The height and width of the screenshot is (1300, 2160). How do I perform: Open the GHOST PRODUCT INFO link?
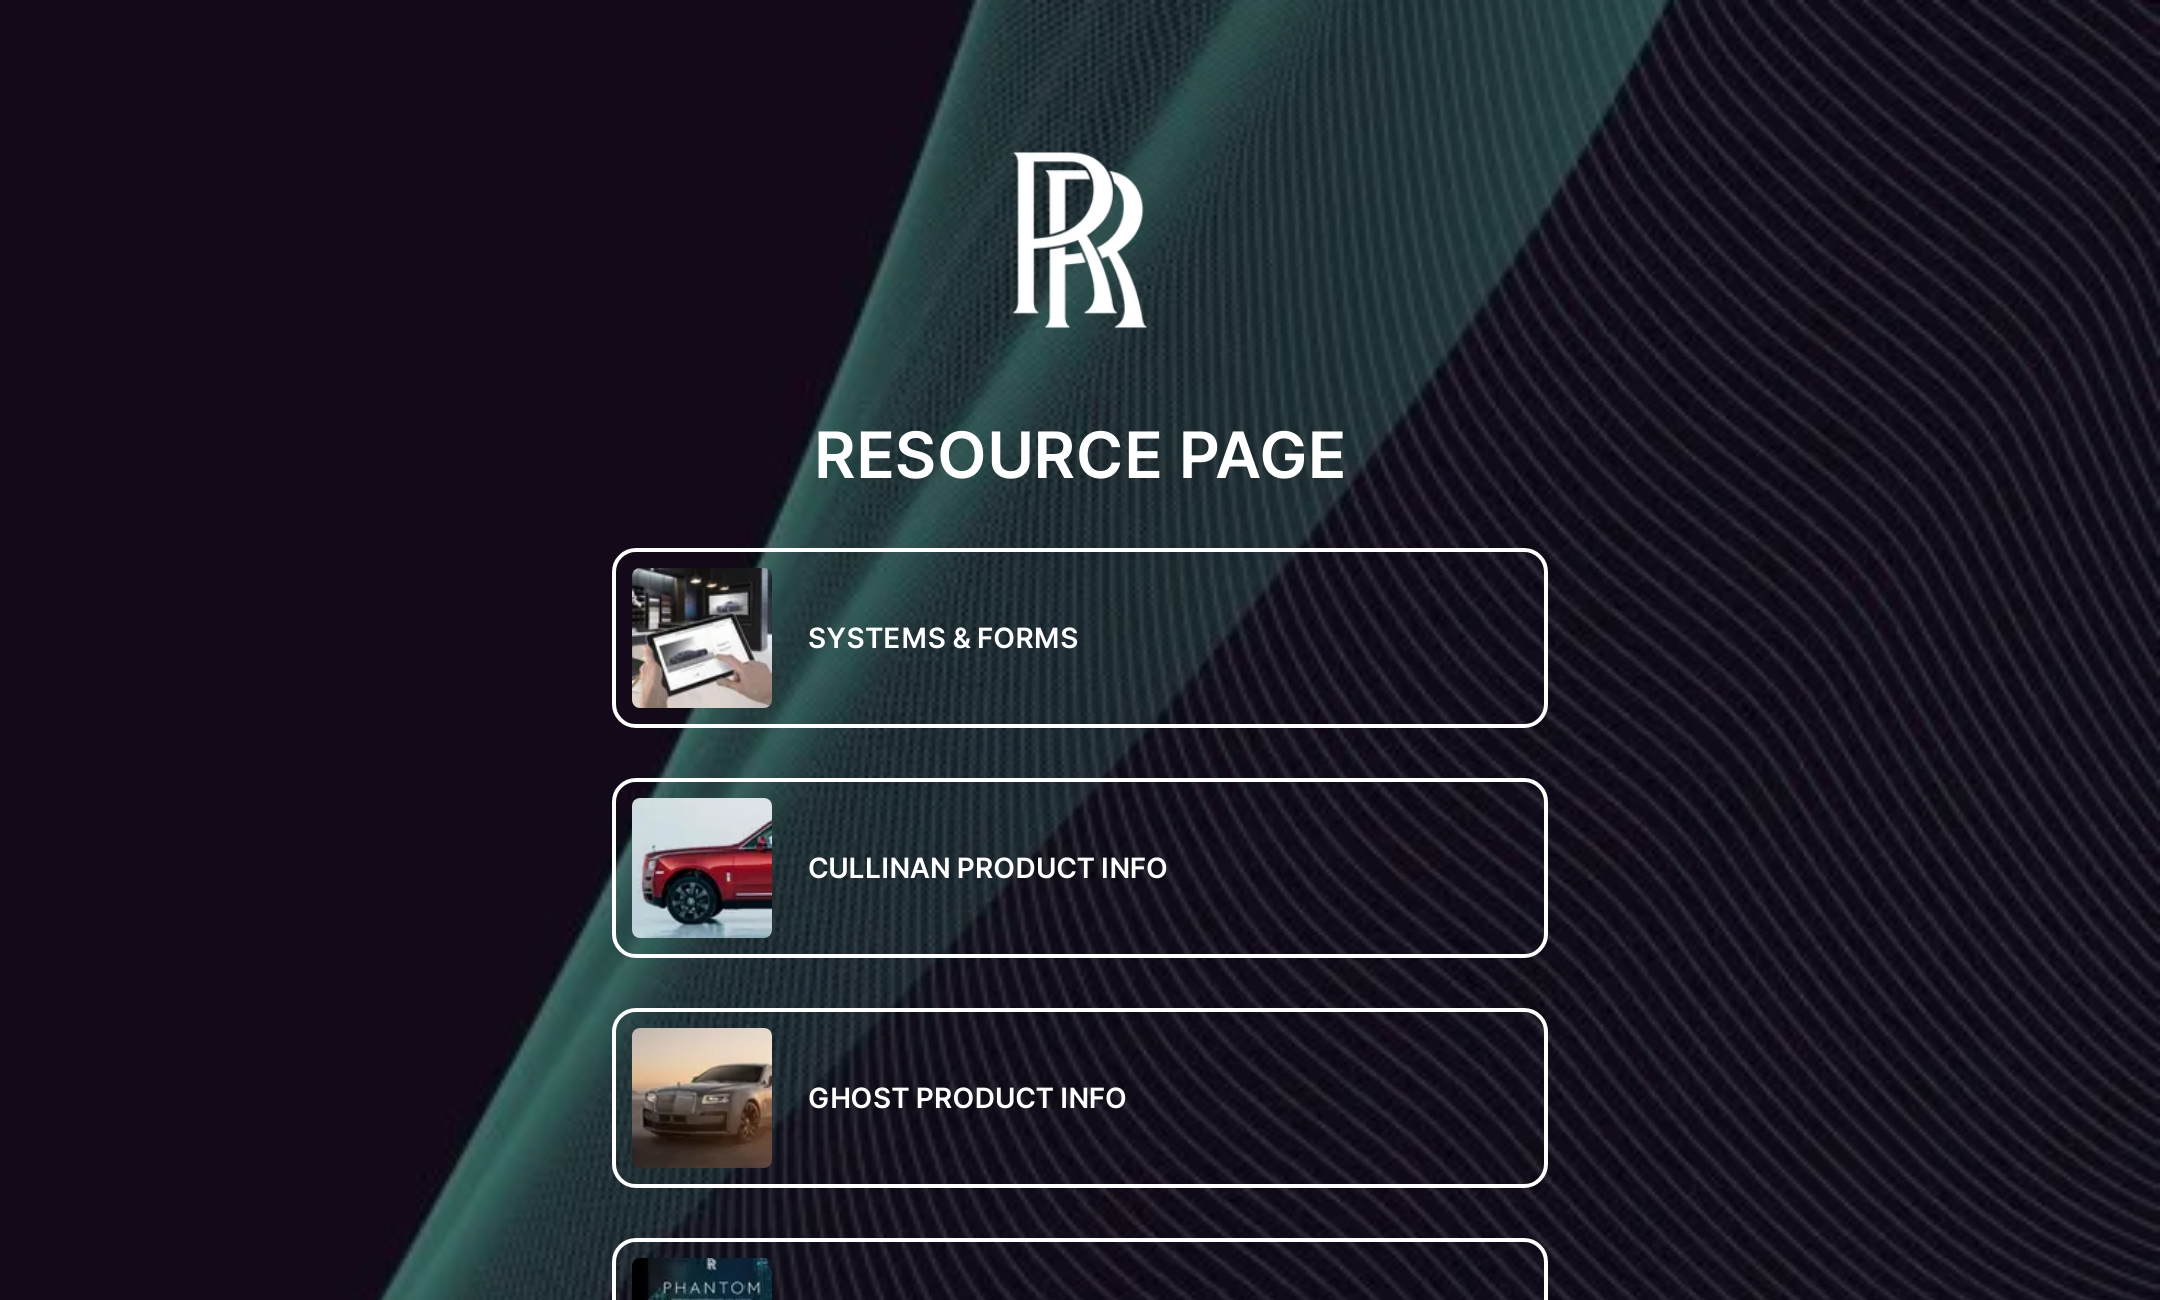click(1079, 1098)
